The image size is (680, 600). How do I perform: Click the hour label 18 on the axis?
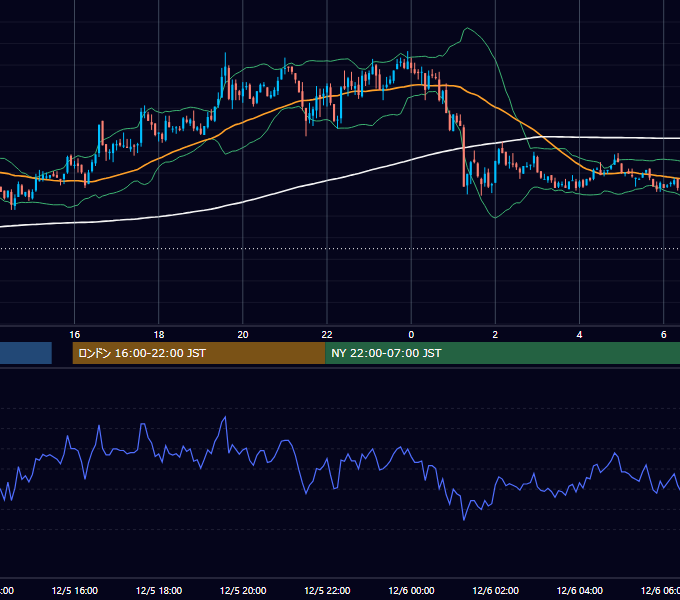(x=159, y=334)
